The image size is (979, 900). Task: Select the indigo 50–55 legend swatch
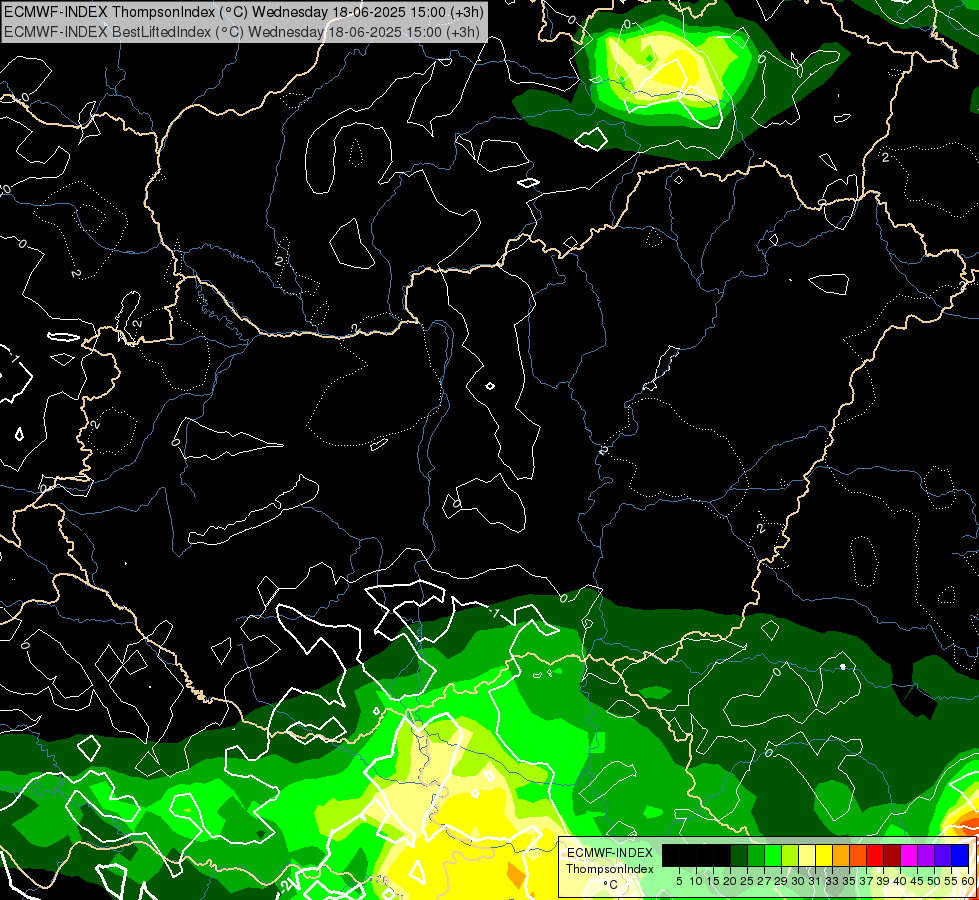tap(942, 856)
